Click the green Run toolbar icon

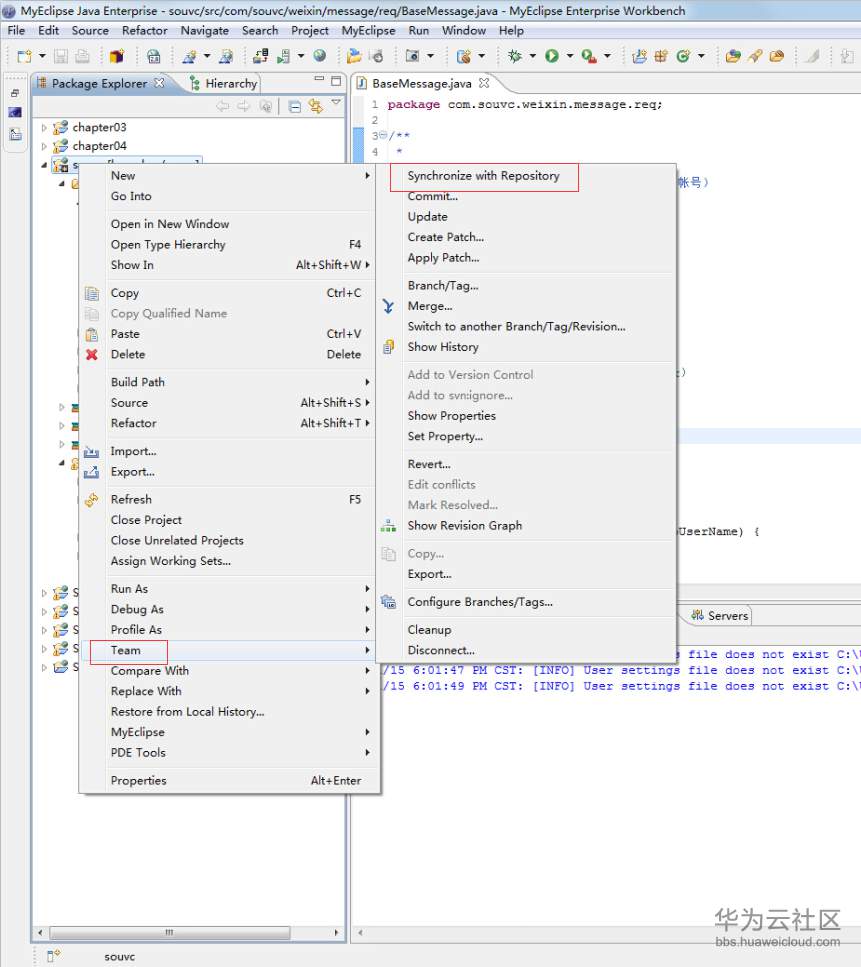pos(552,56)
